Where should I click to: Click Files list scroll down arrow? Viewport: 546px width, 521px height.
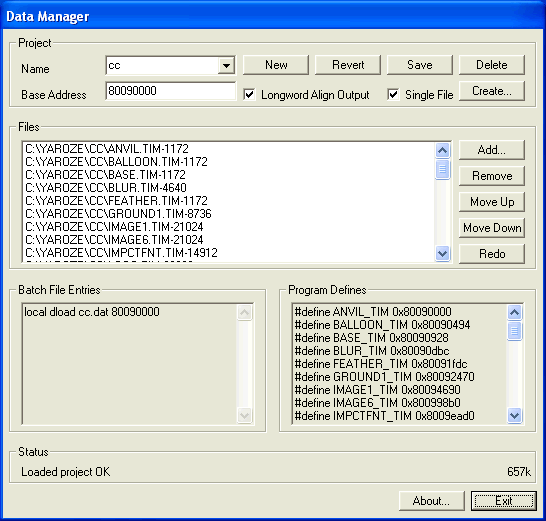(442, 253)
